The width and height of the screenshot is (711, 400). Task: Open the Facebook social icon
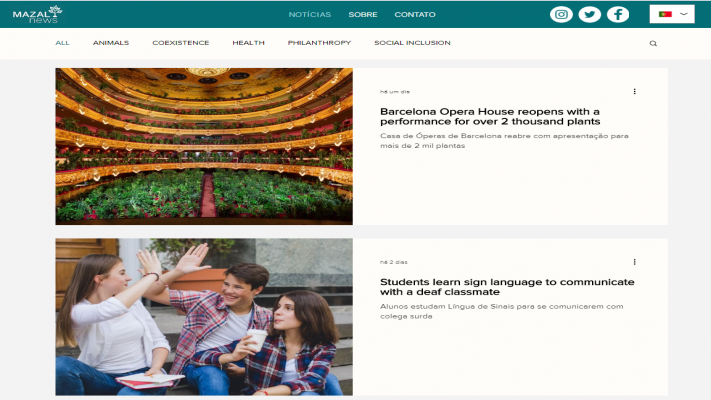coord(618,14)
